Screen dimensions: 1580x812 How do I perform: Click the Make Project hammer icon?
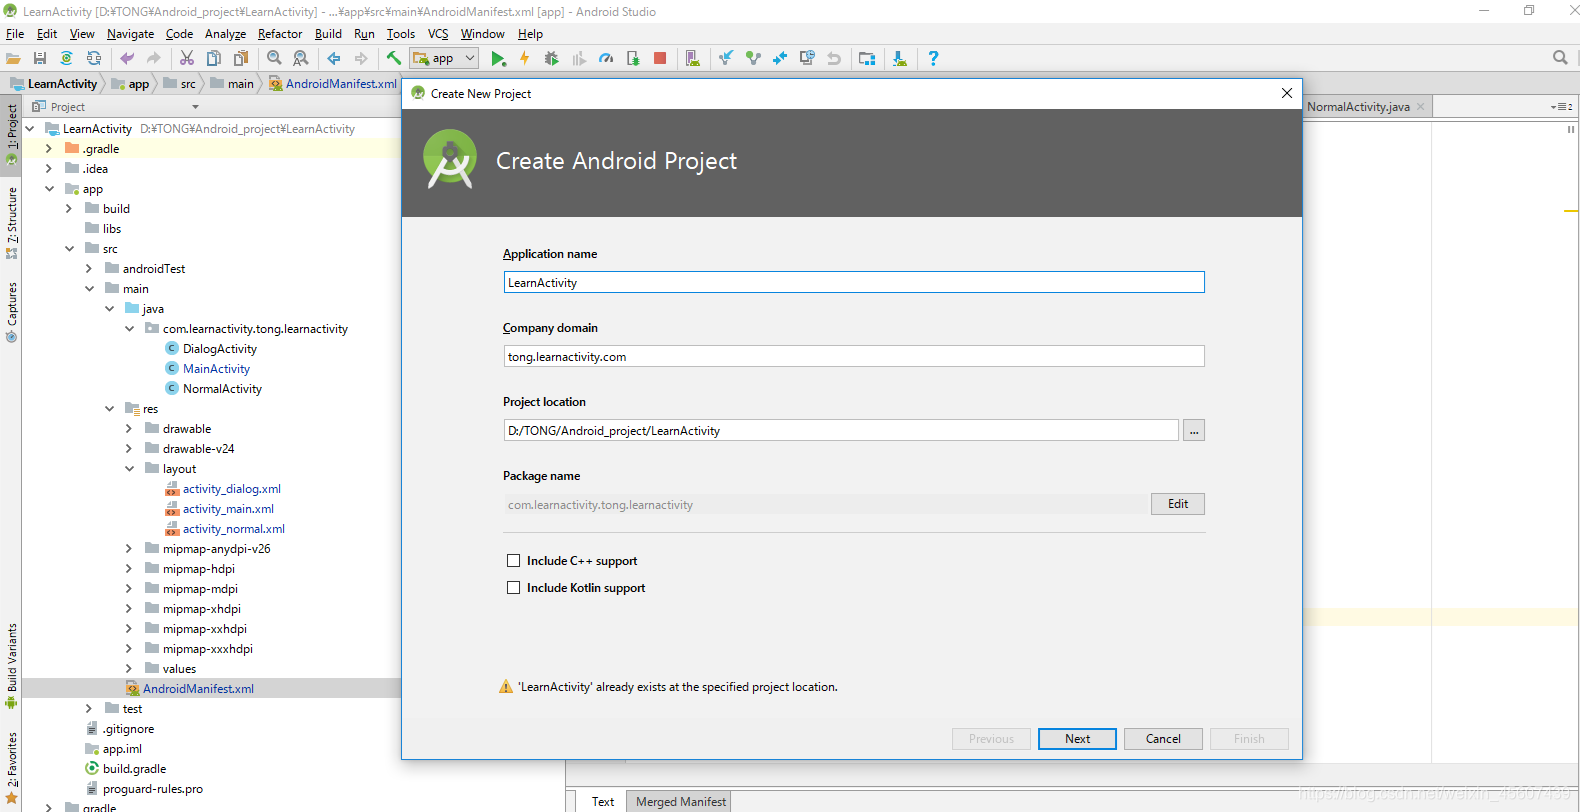(x=394, y=59)
